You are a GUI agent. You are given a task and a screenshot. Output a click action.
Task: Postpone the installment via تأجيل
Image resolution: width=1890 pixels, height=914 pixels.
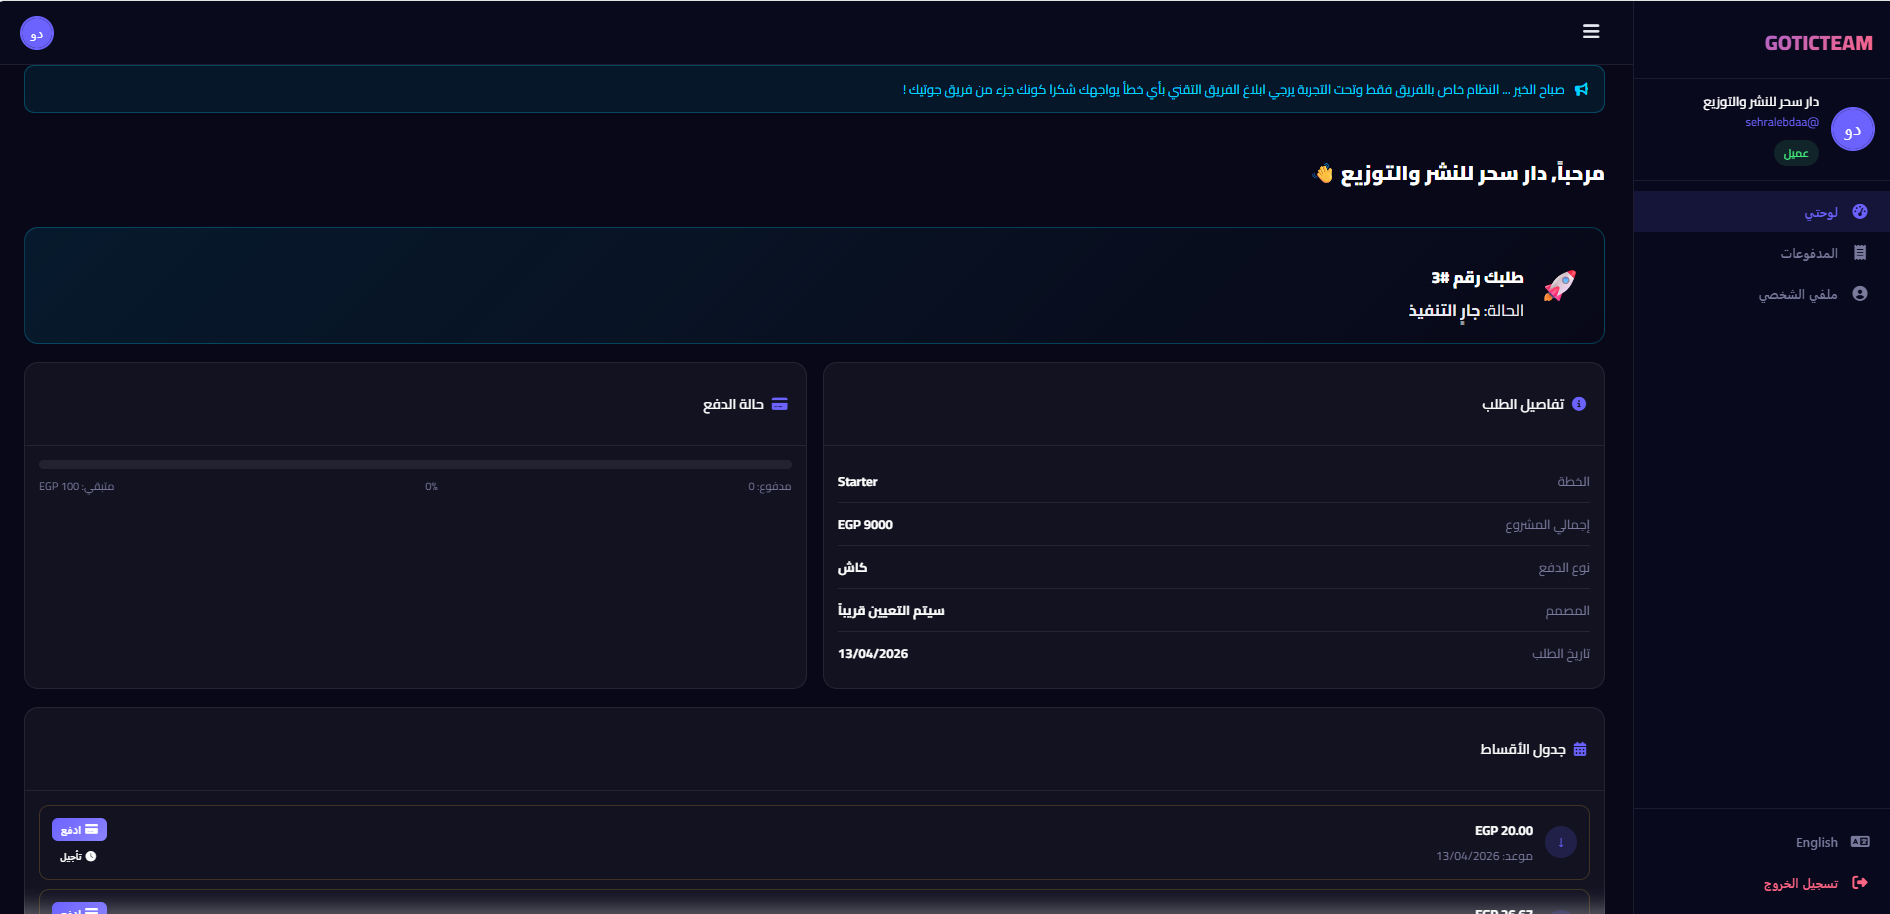tap(77, 856)
